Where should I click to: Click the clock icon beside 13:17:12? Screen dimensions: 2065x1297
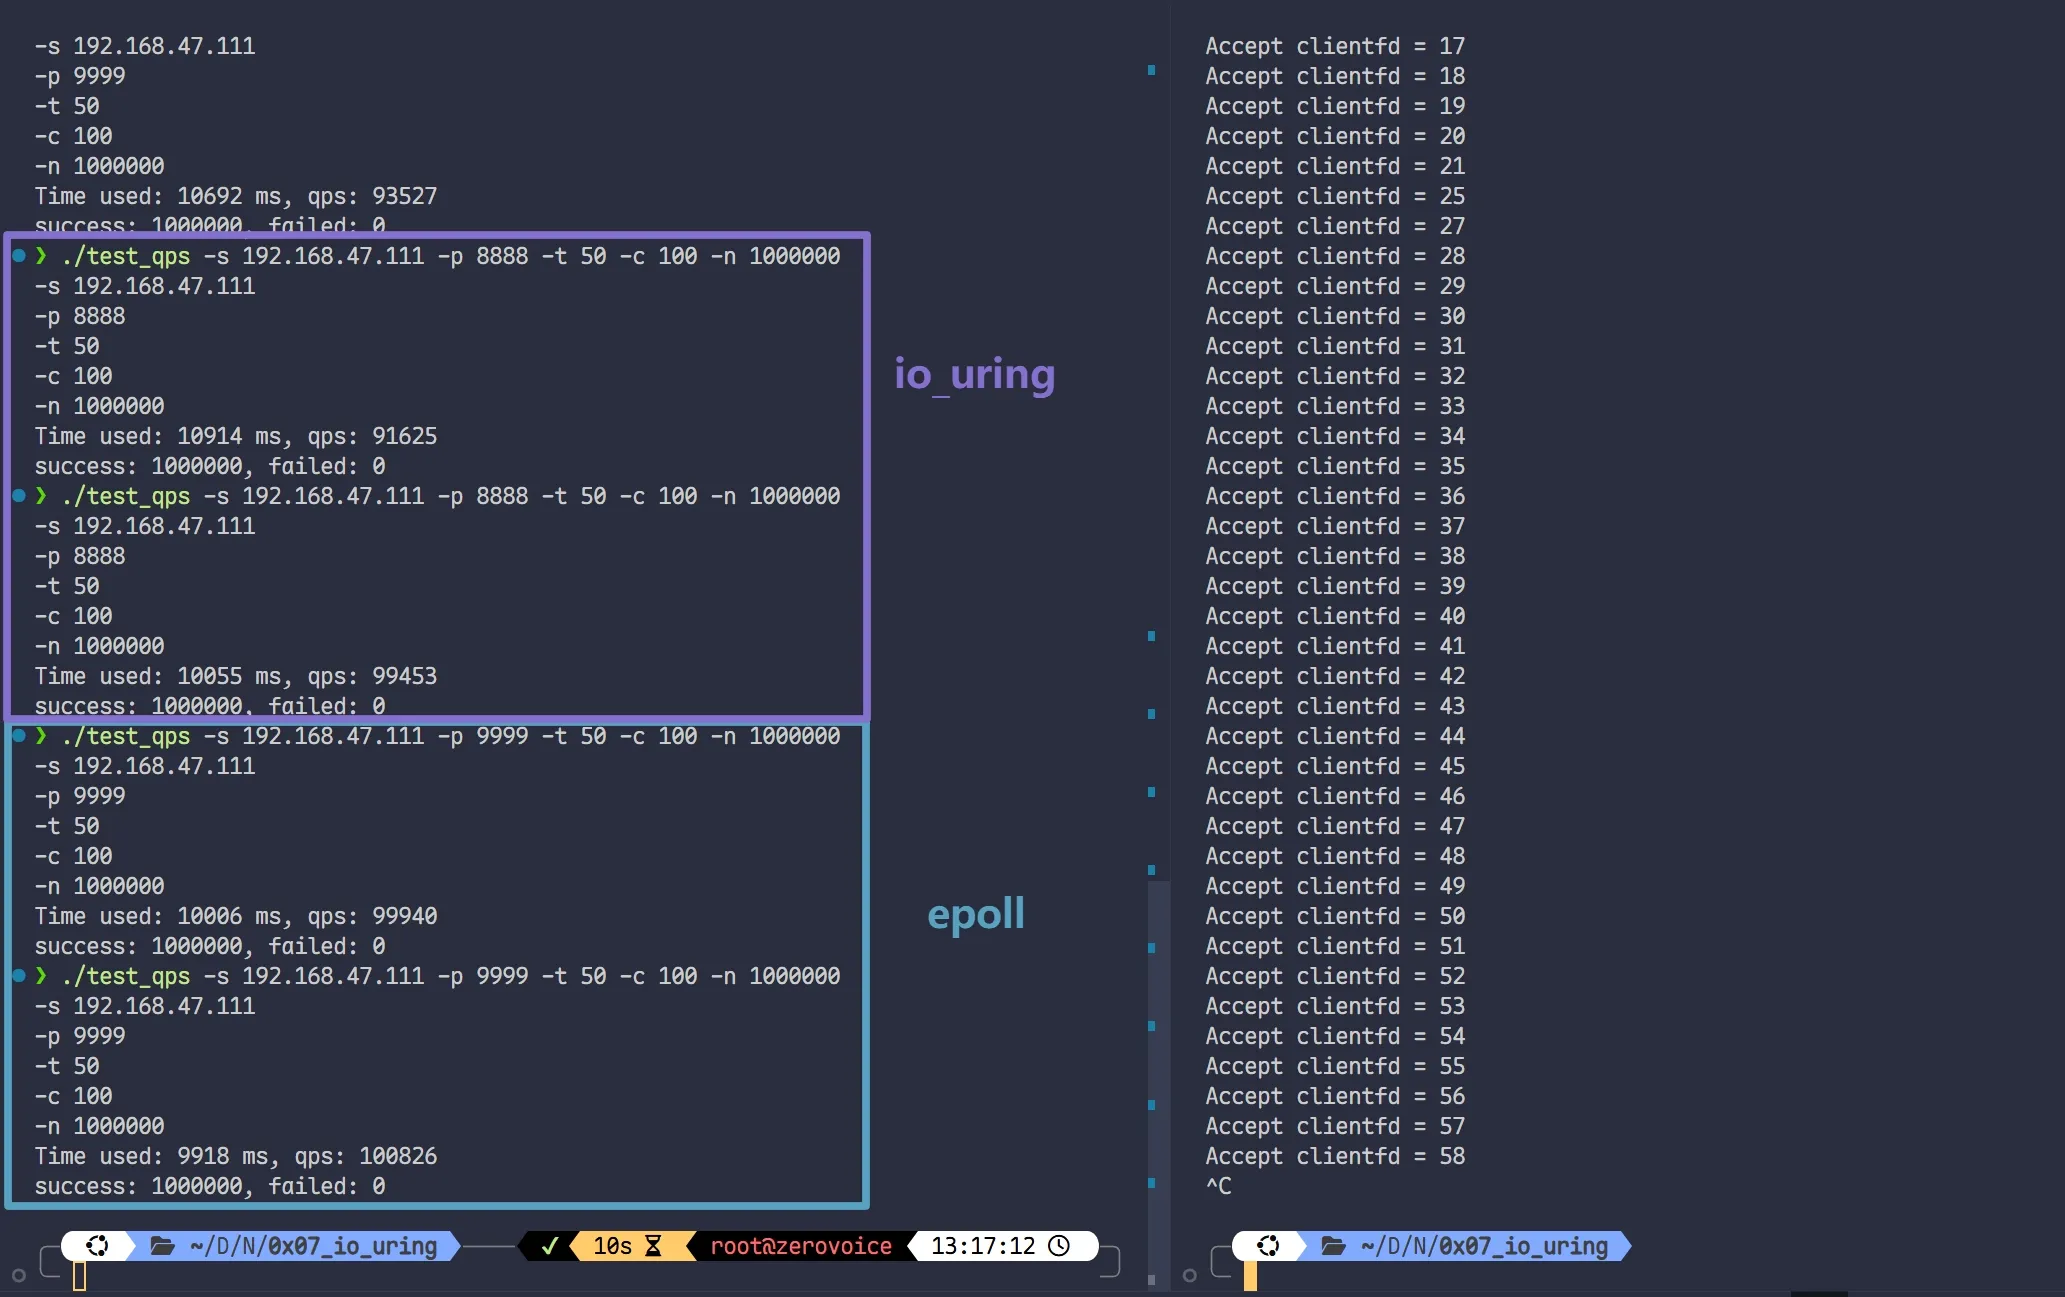[1059, 1245]
